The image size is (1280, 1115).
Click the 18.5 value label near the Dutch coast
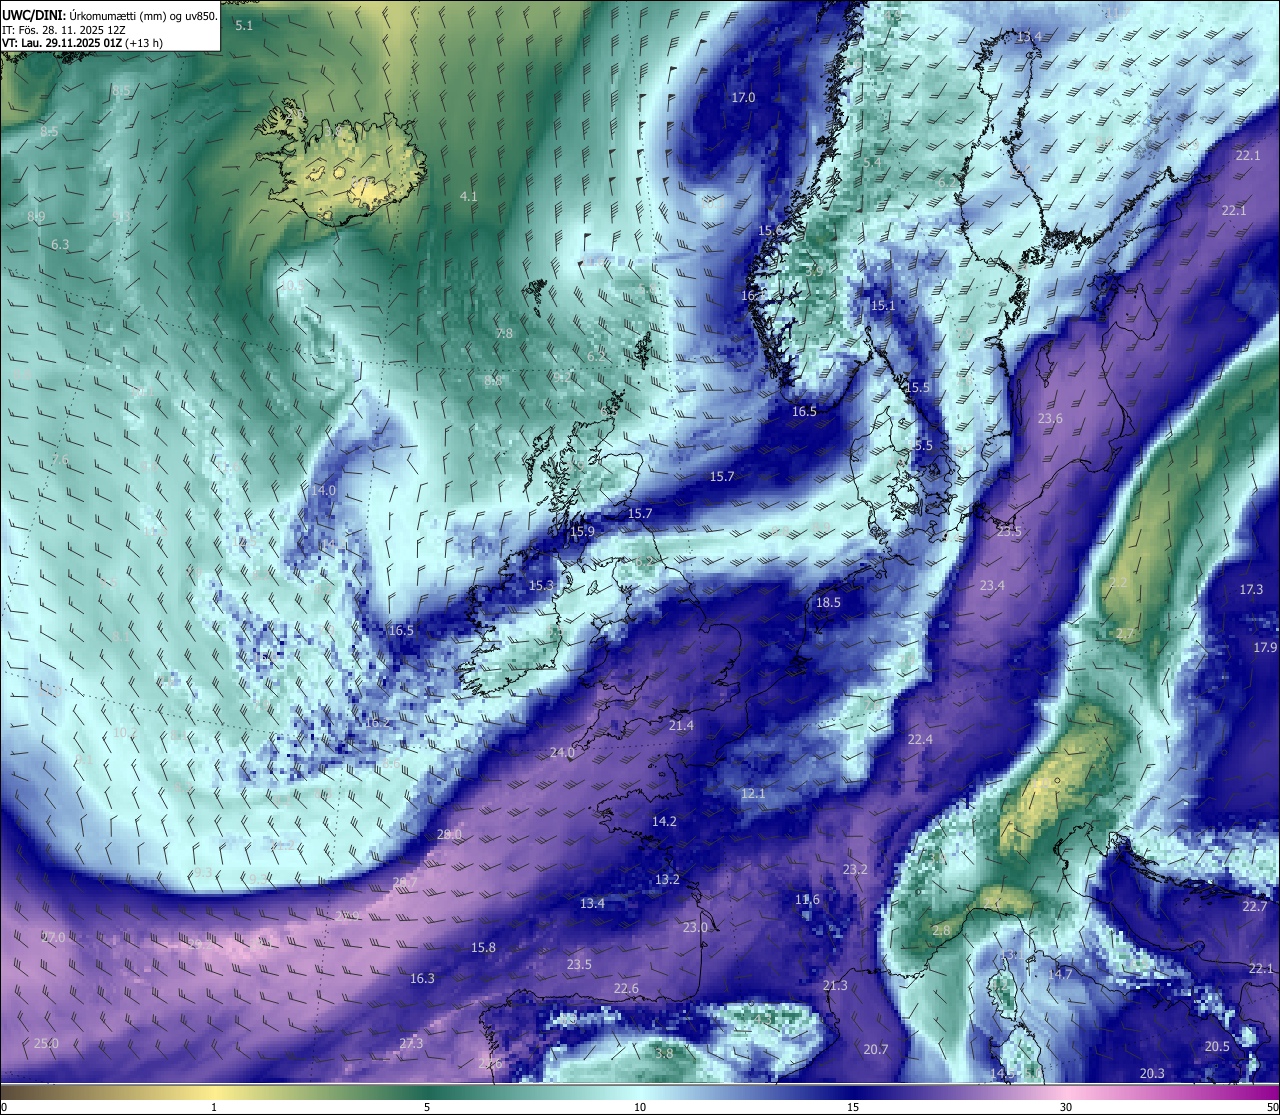[x=828, y=602]
